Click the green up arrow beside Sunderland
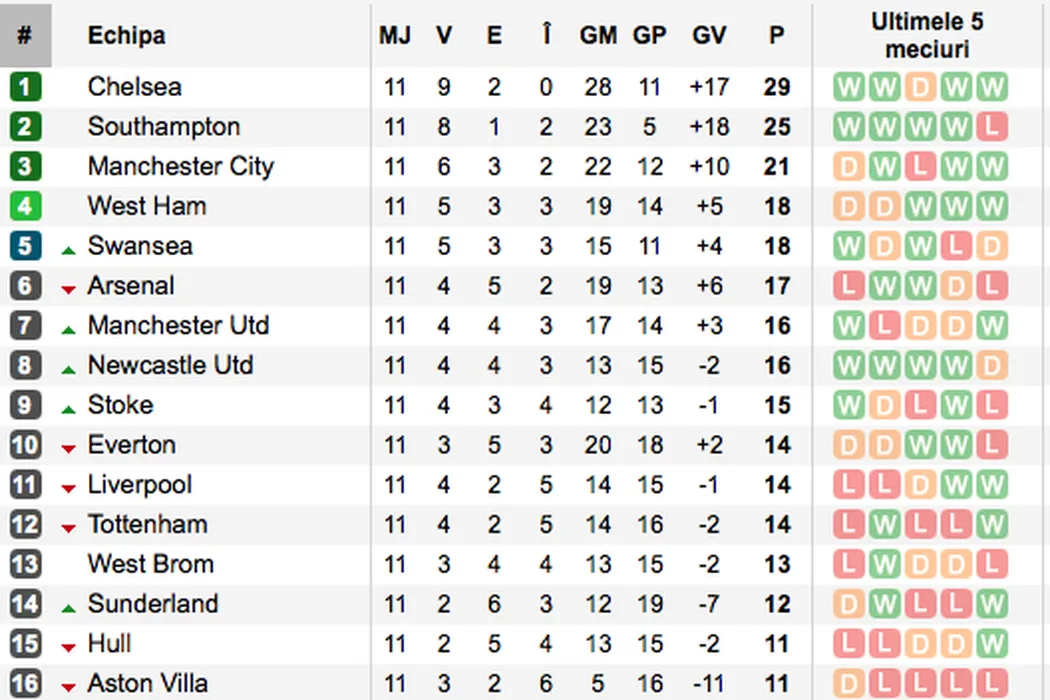This screenshot has height=700, width=1050. [x=68, y=607]
